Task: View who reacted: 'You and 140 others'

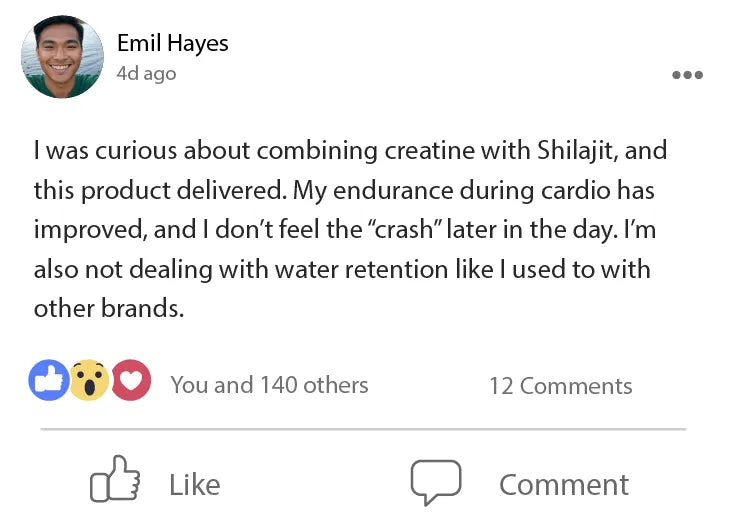Action: click(269, 385)
